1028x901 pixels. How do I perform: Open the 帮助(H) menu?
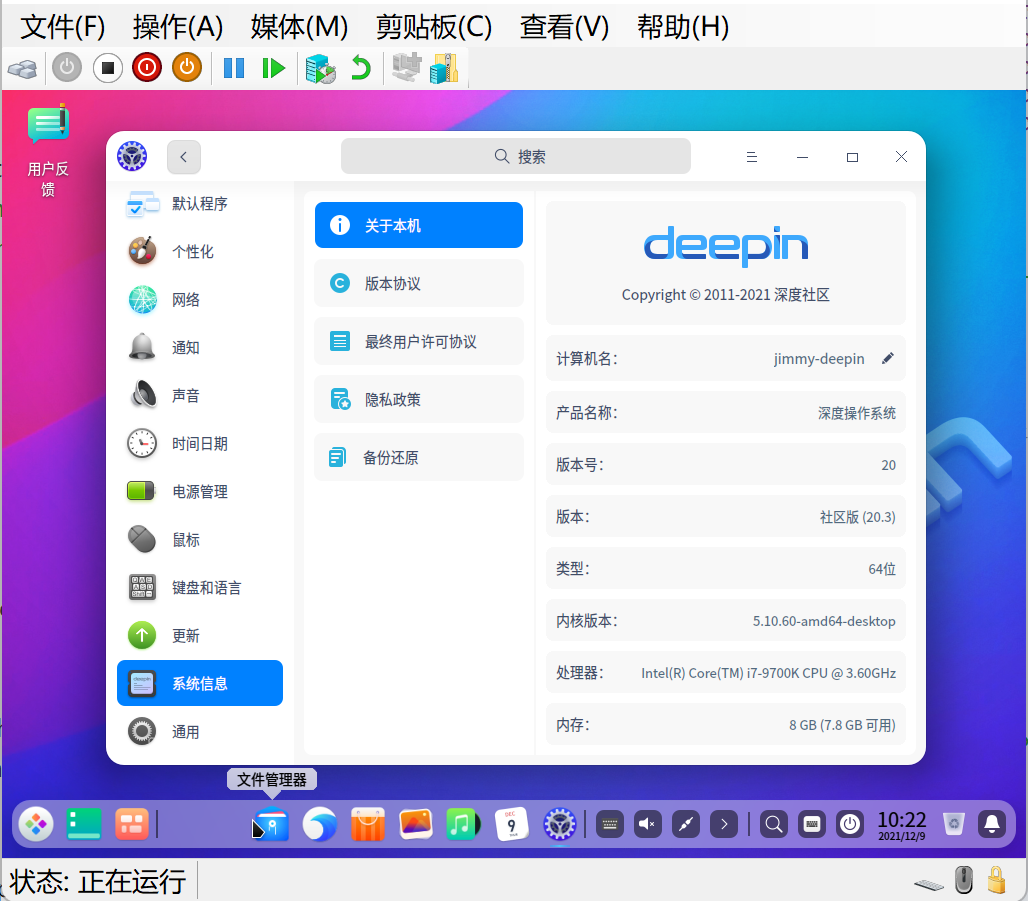click(682, 27)
